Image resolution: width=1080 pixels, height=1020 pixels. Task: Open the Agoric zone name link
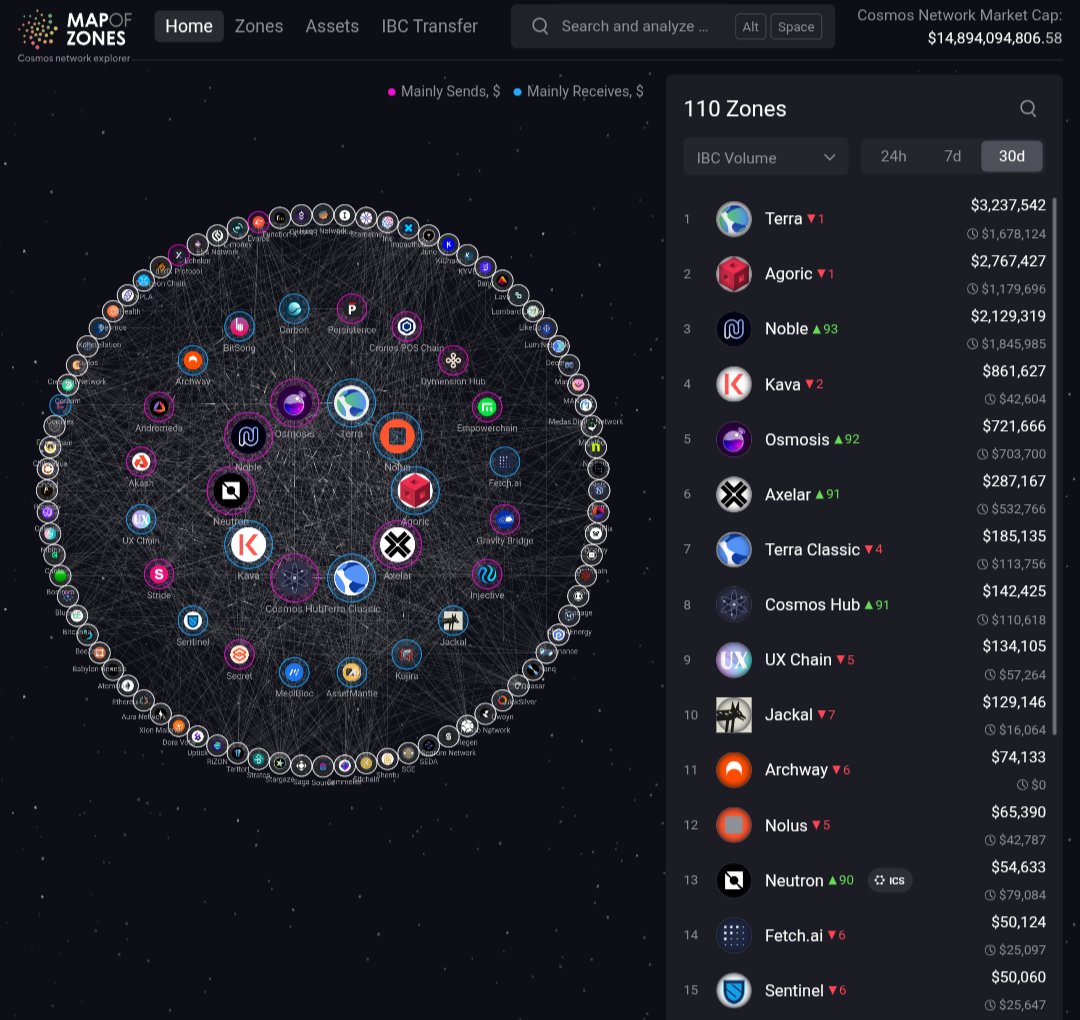pyautogui.click(x=789, y=274)
